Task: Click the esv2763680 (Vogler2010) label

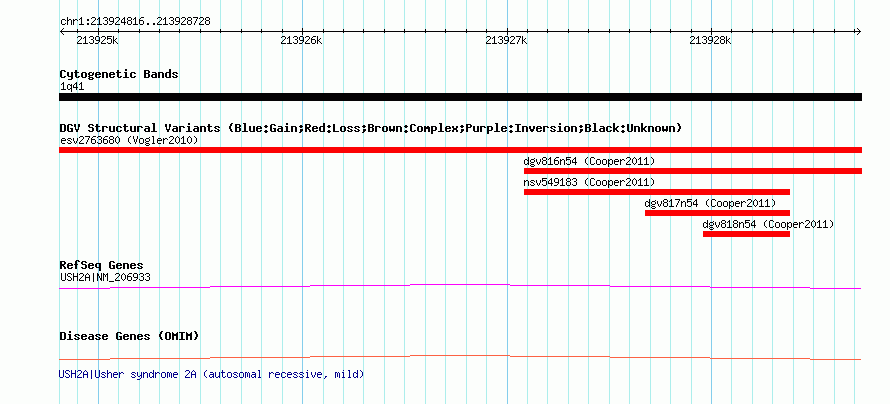Action: pyautogui.click(x=129, y=140)
